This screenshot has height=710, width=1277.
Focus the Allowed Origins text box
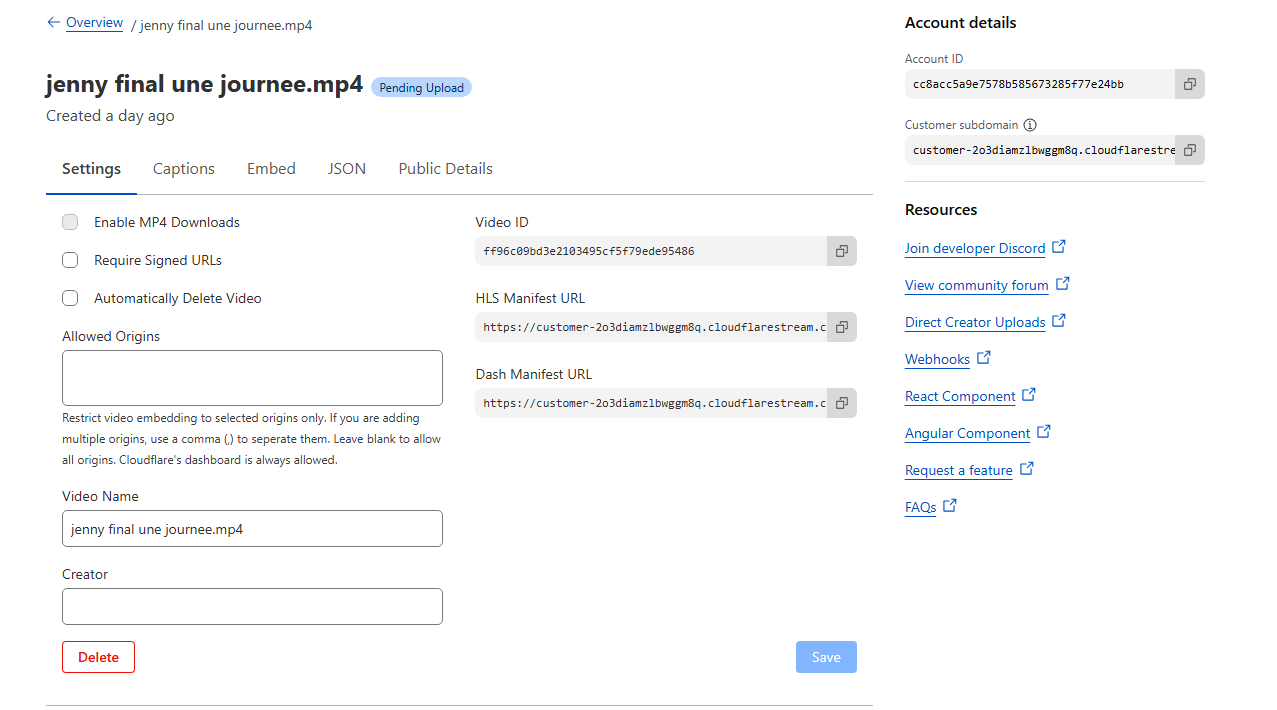tap(252, 378)
